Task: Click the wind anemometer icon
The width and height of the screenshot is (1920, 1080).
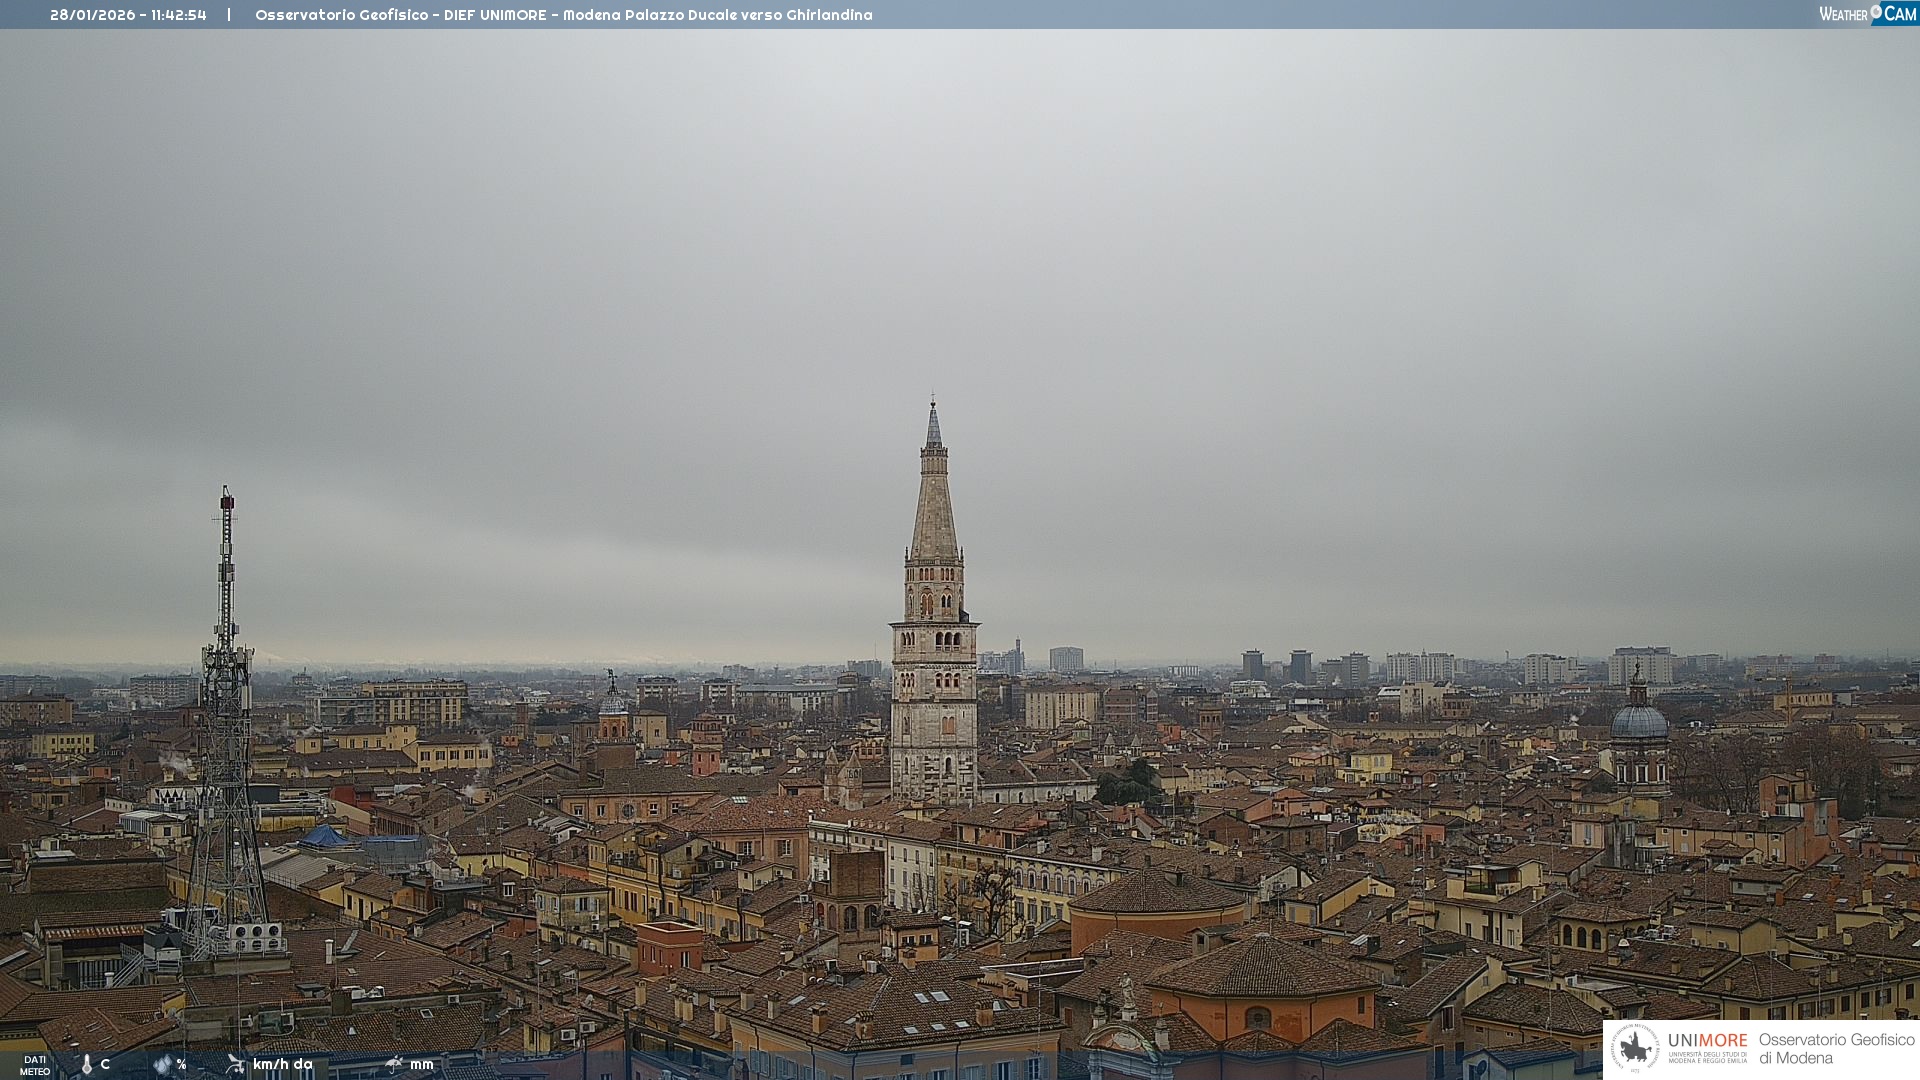Action: tap(236, 1064)
